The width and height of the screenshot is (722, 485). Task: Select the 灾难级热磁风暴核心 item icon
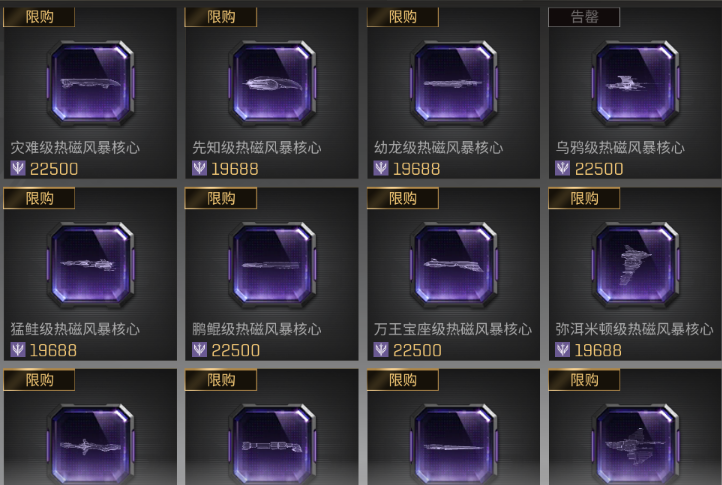coord(90,83)
